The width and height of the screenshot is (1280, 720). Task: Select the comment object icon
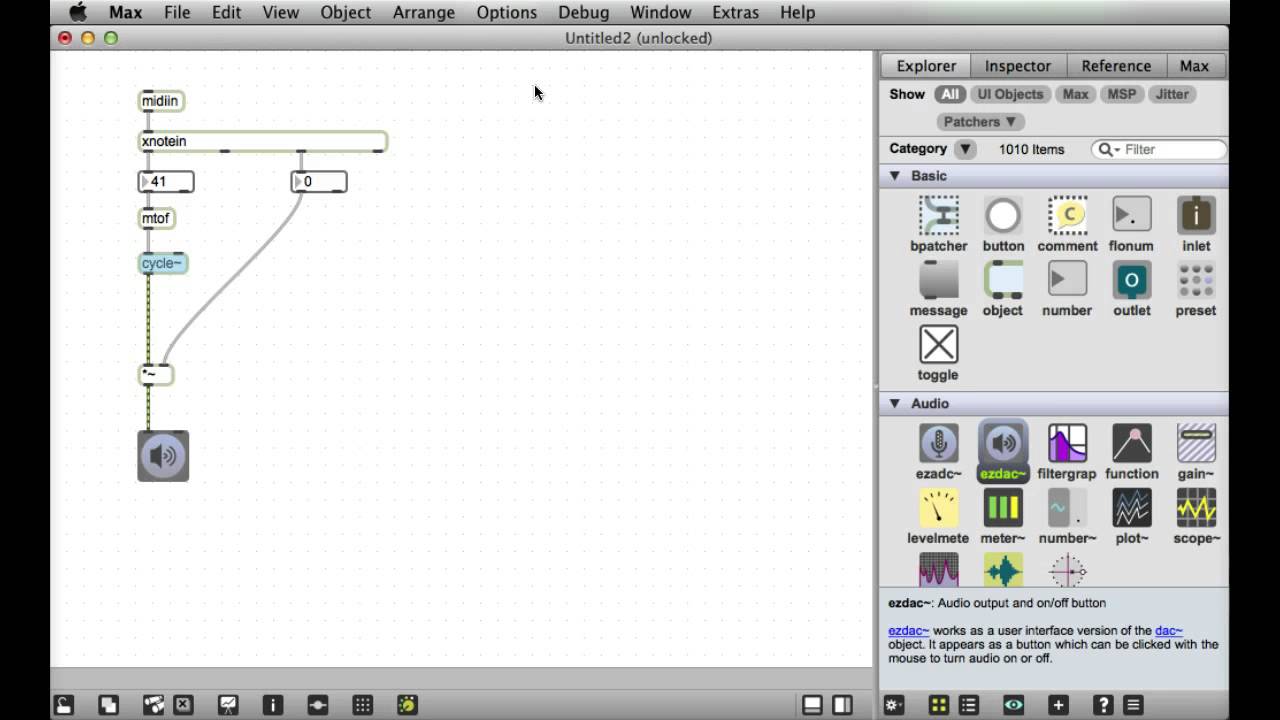tap(1067, 215)
